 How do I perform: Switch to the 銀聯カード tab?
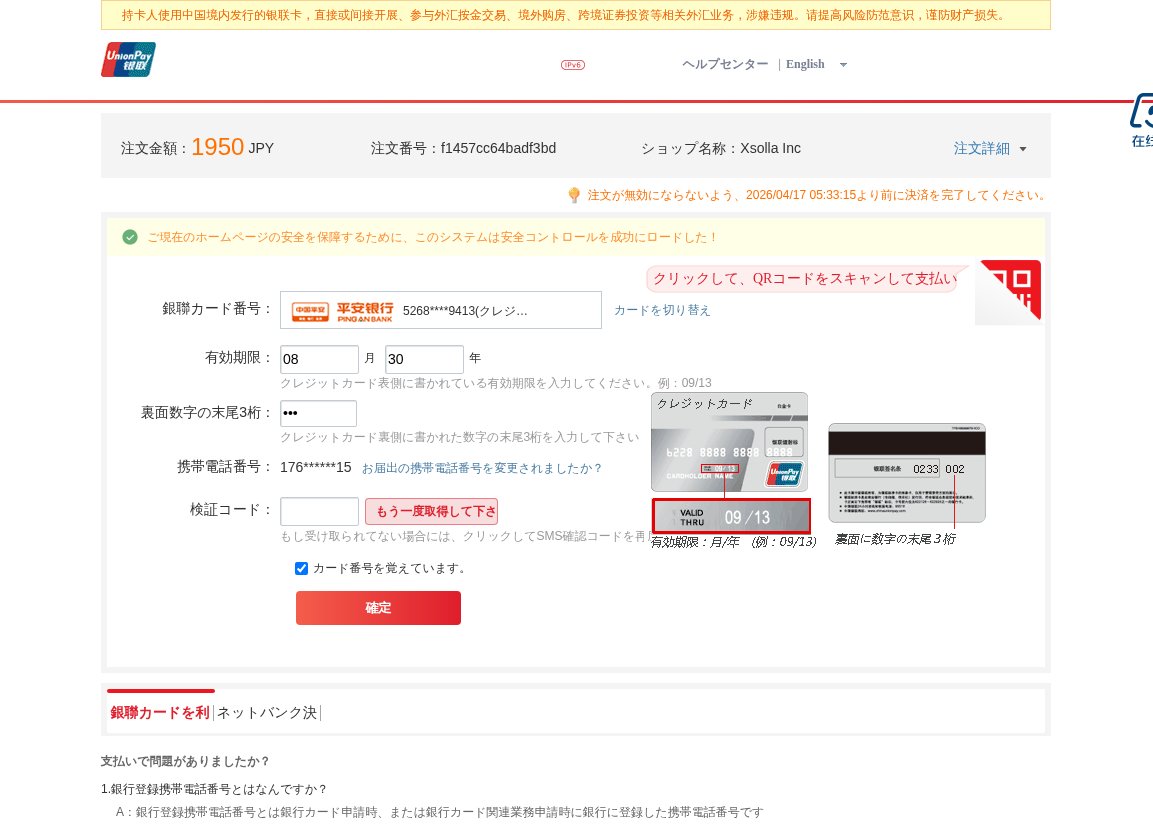click(x=160, y=713)
